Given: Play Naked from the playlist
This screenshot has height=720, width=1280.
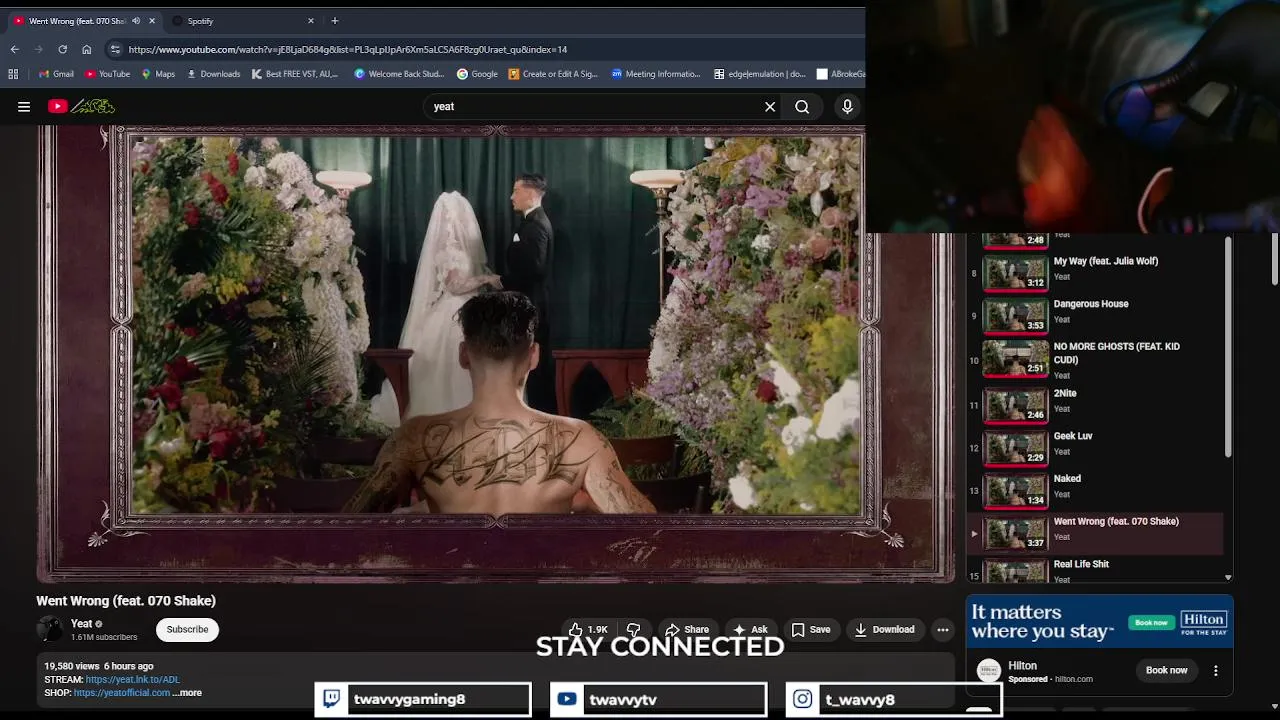Looking at the screenshot, I should (1095, 490).
